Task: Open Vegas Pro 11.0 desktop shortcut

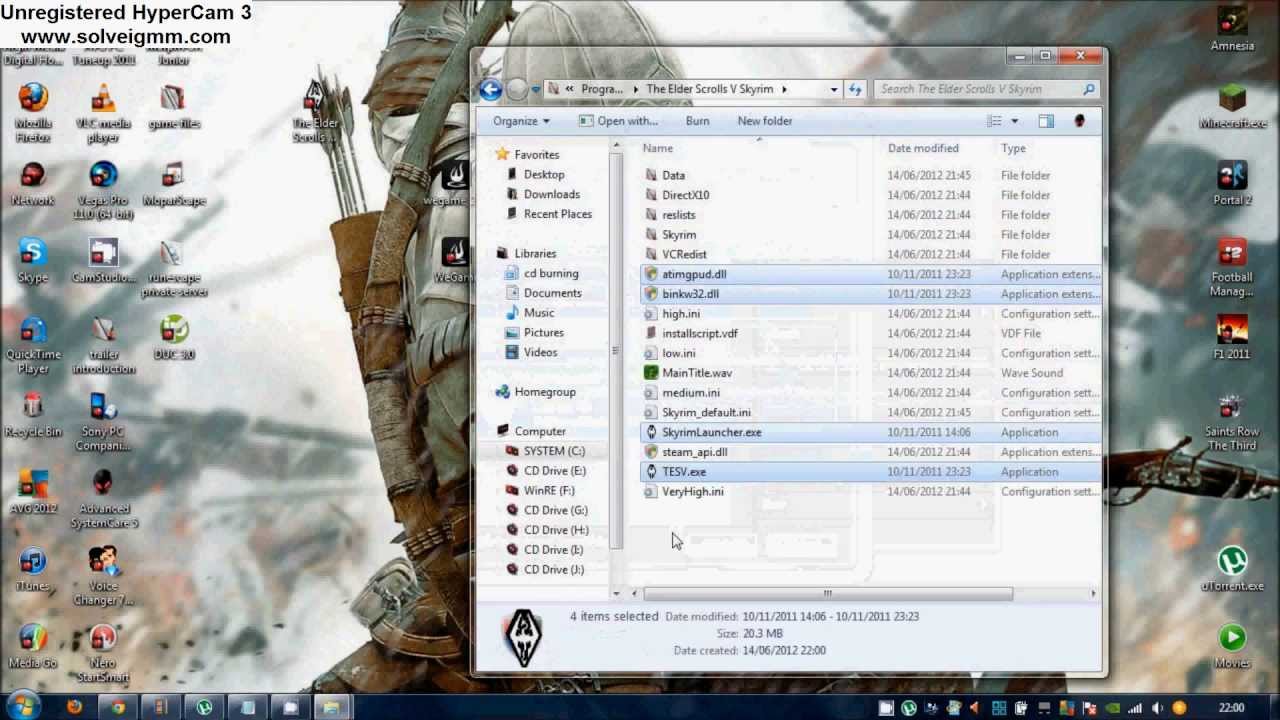Action: click(x=104, y=190)
